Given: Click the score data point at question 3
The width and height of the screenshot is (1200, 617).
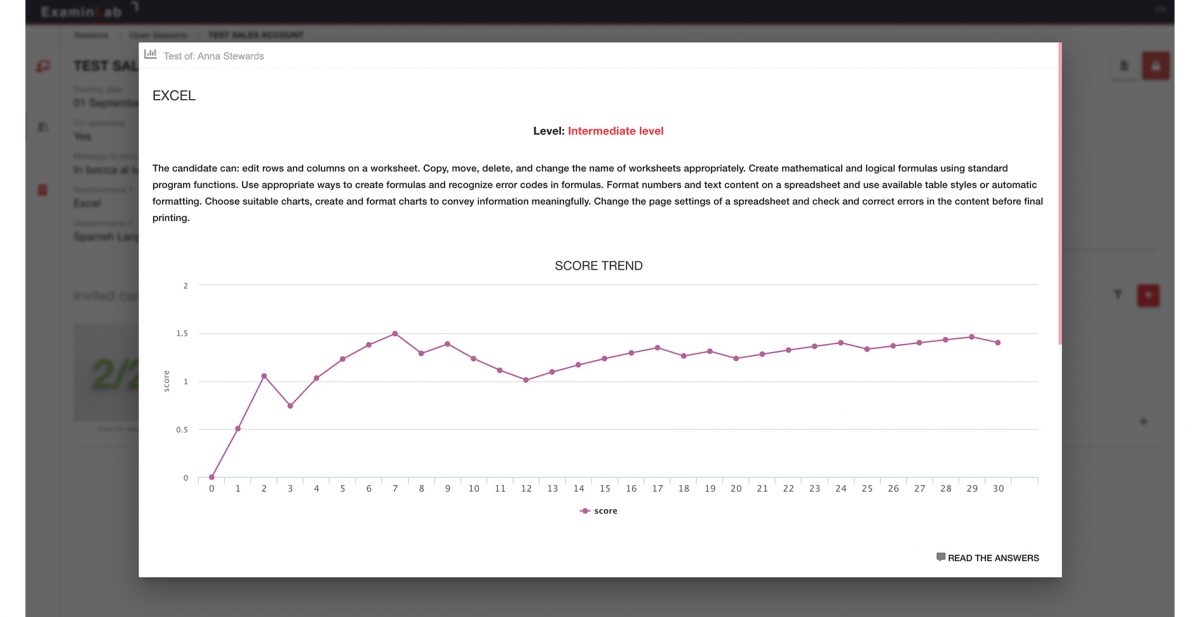Looking at the screenshot, I should [290, 405].
